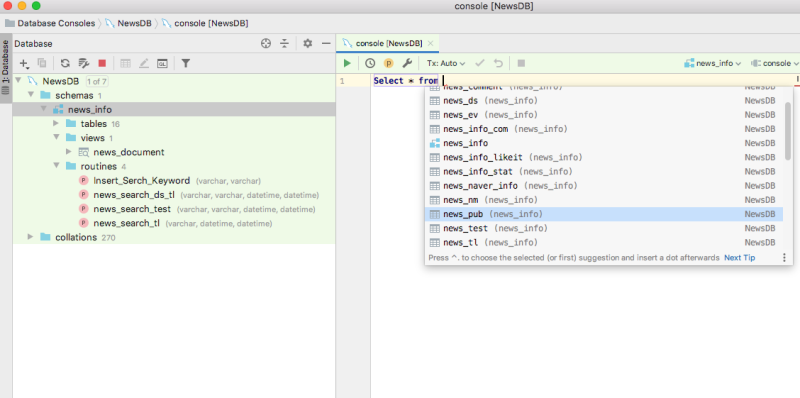The width and height of the screenshot is (800, 398).
Task: Open the console session dropdown
Action: click(774, 63)
